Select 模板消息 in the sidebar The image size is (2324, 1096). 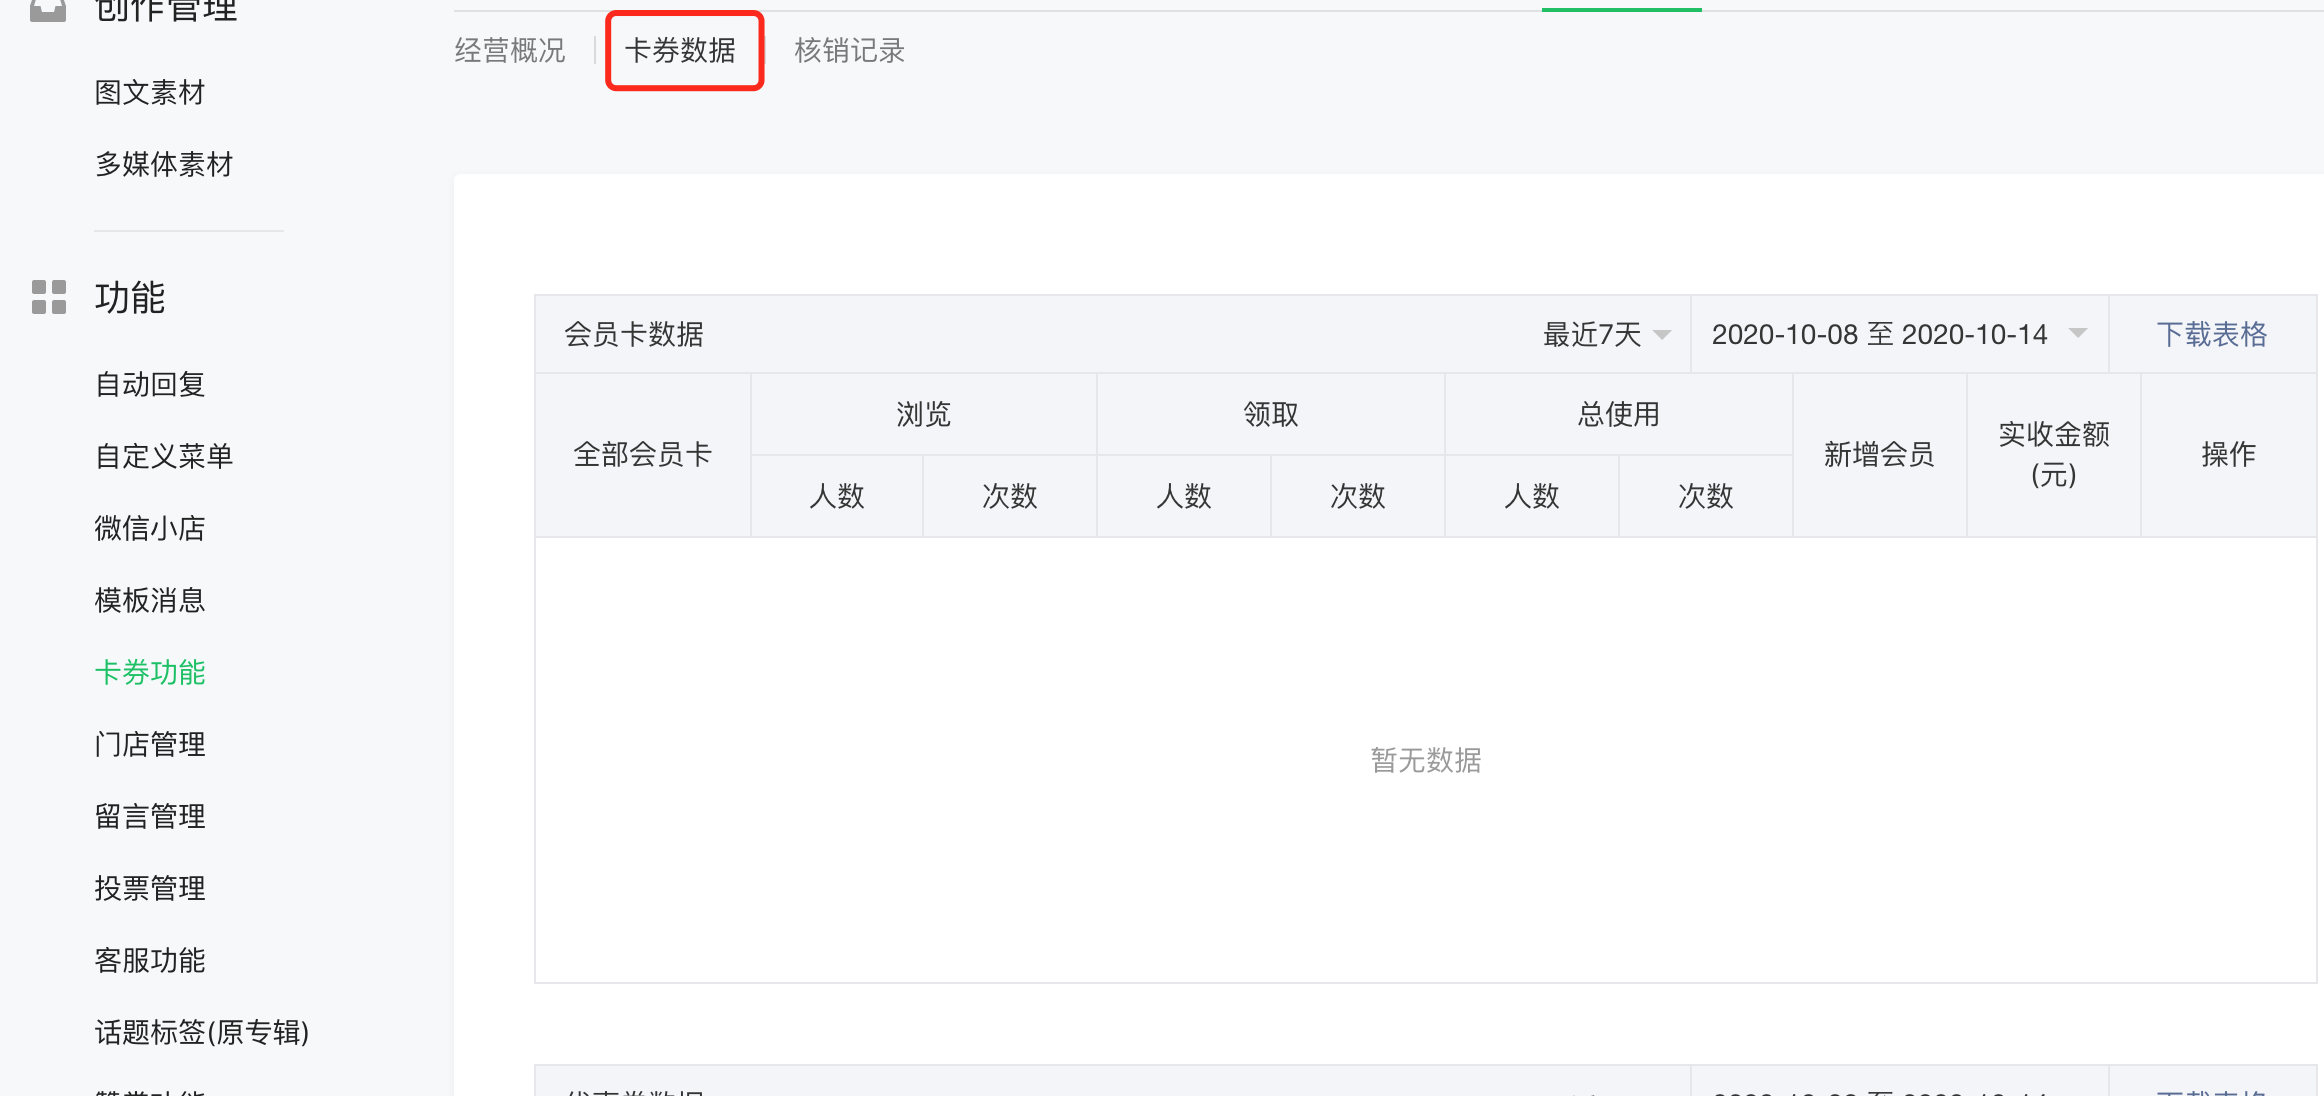[x=150, y=600]
